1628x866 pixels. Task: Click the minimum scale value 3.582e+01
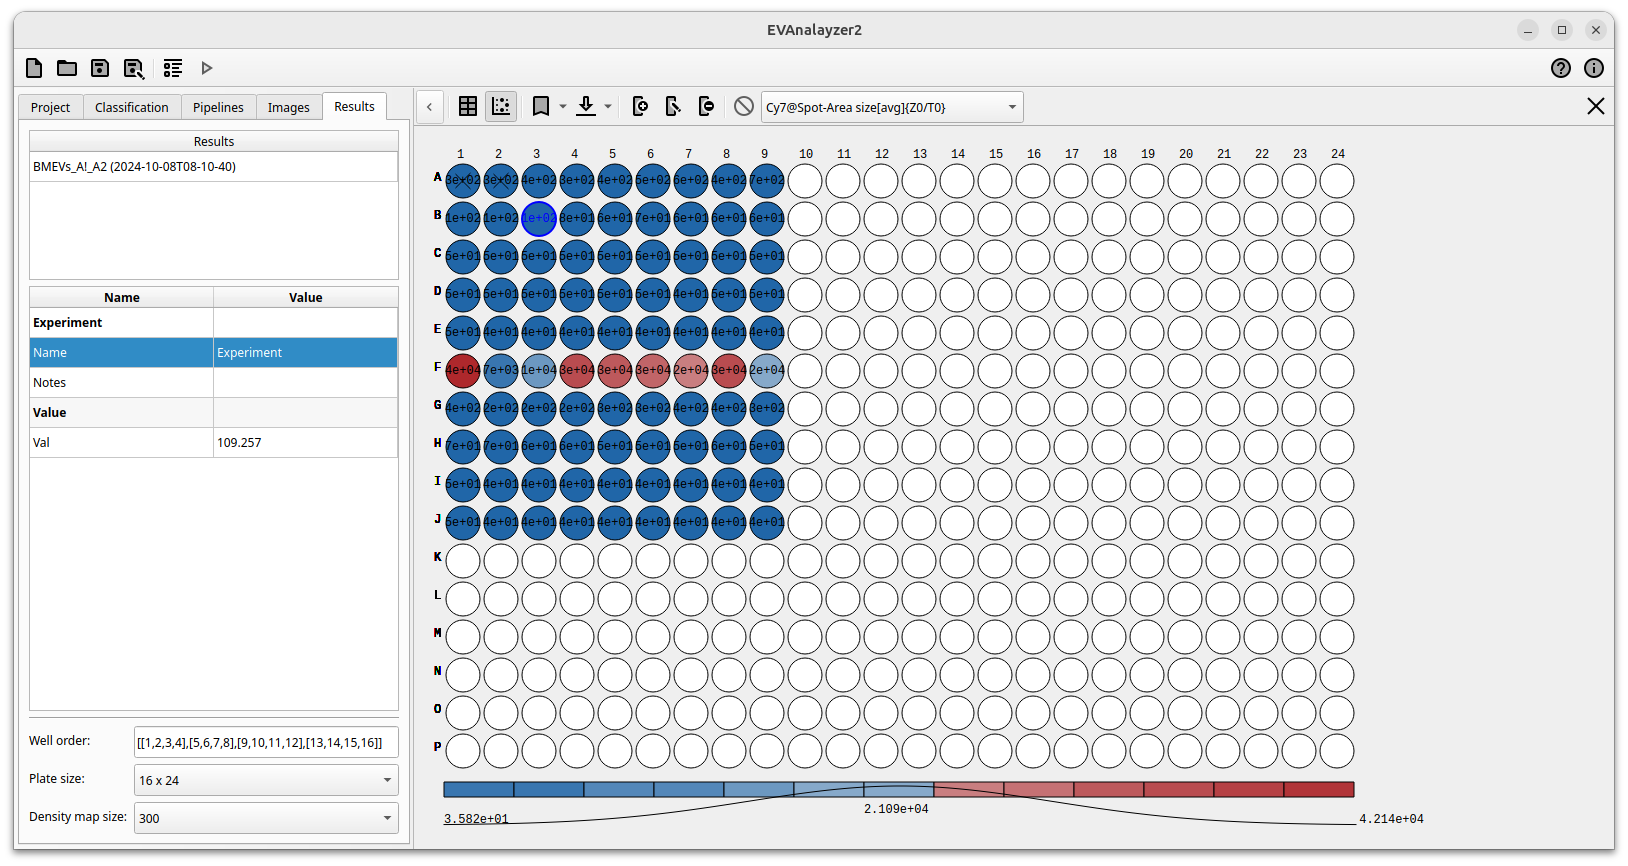click(476, 819)
